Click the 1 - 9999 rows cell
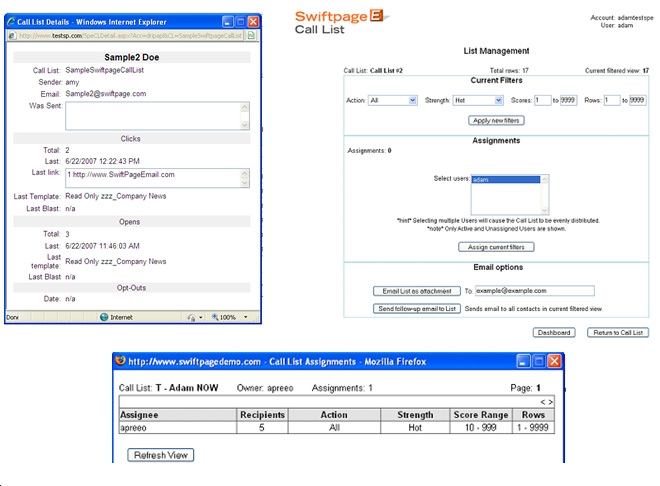 [533, 428]
